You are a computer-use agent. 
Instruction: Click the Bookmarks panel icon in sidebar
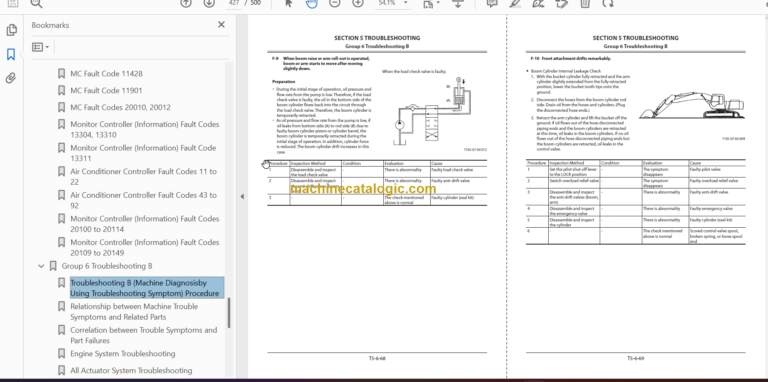tap(11, 54)
